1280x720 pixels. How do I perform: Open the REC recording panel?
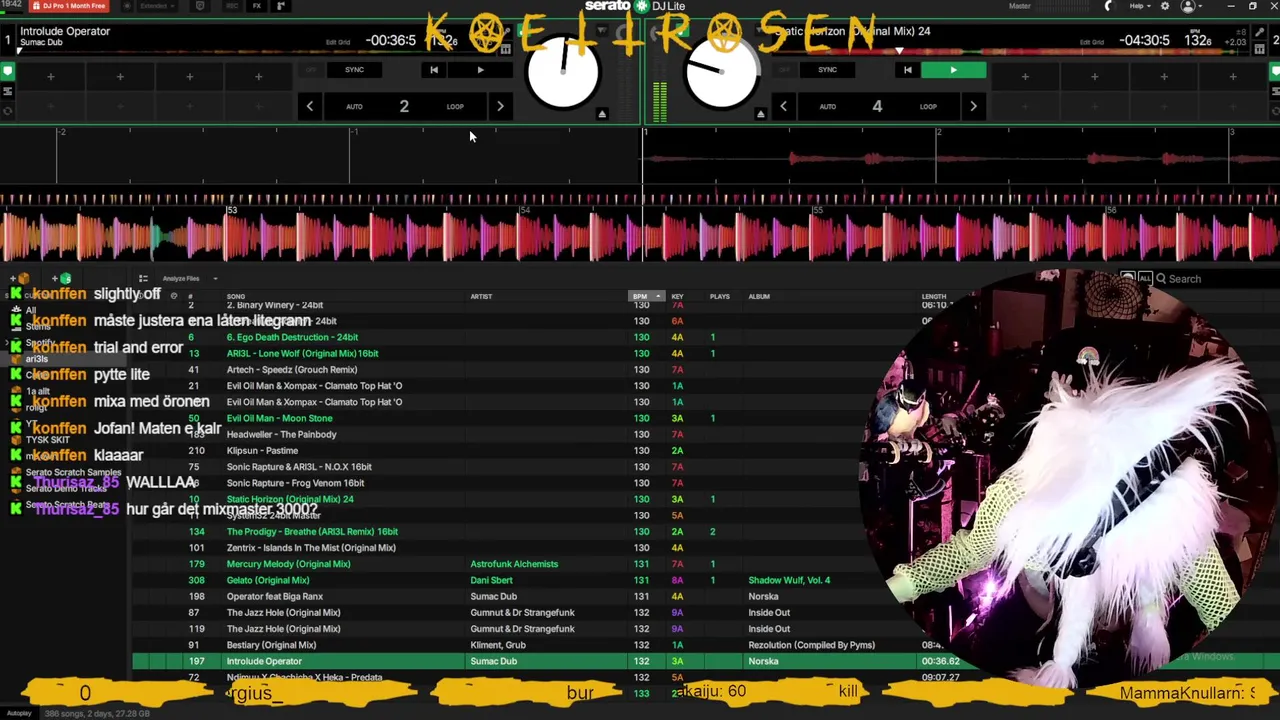tap(231, 6)
